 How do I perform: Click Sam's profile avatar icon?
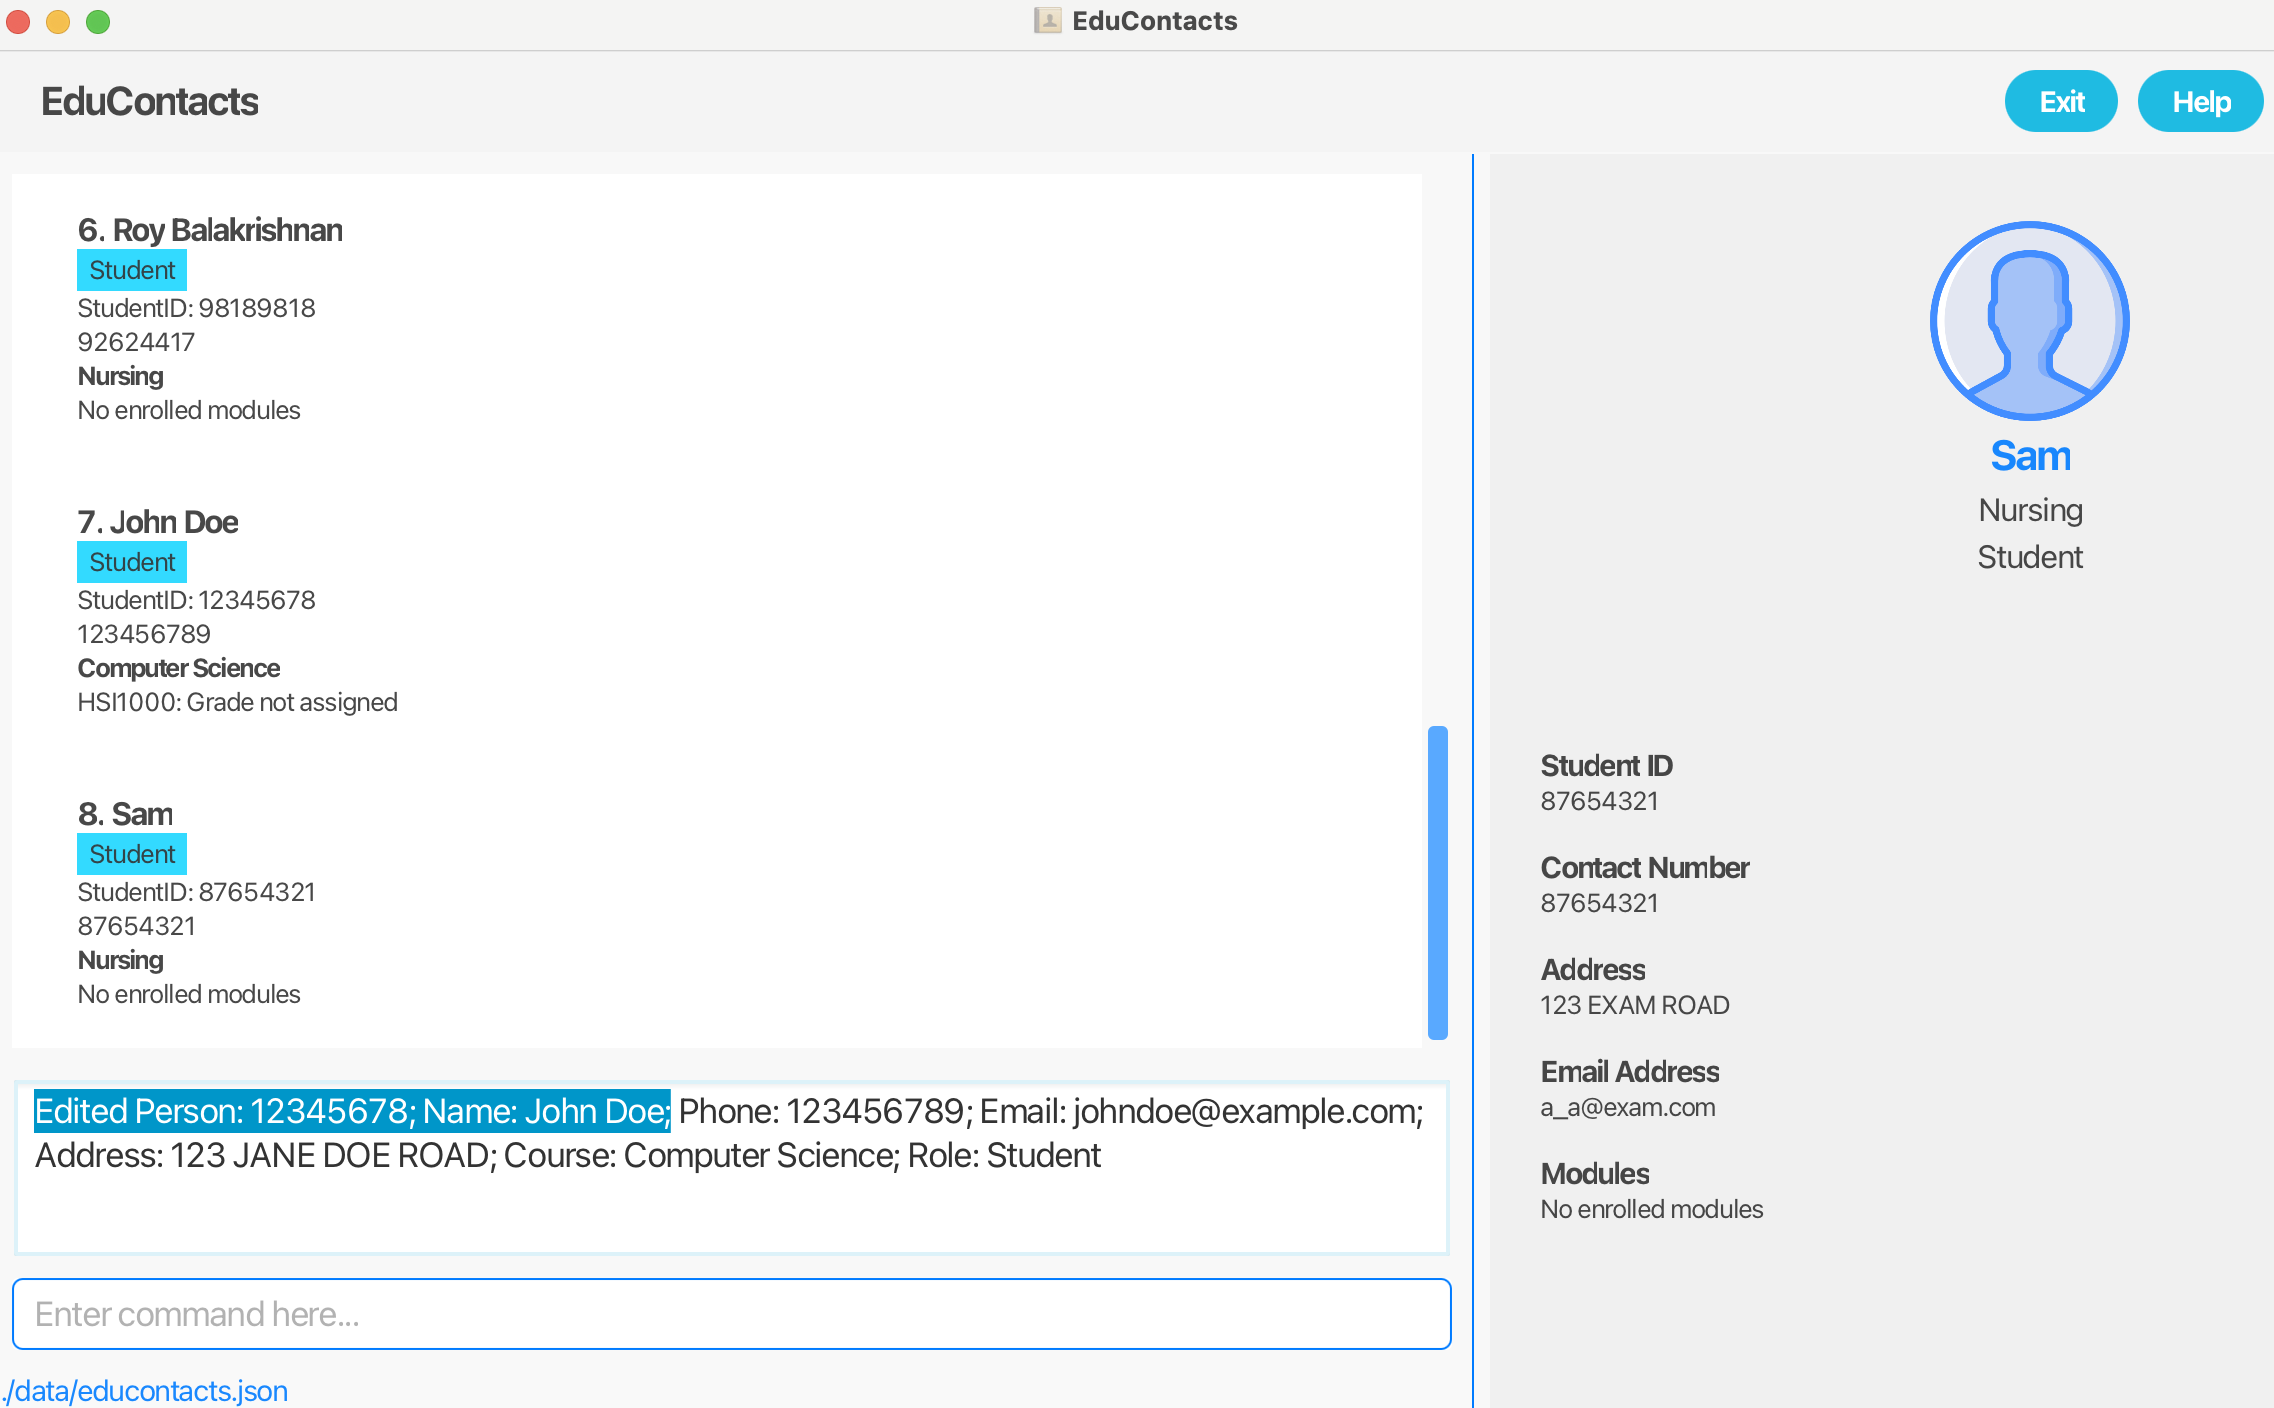tap(2029, 321)
